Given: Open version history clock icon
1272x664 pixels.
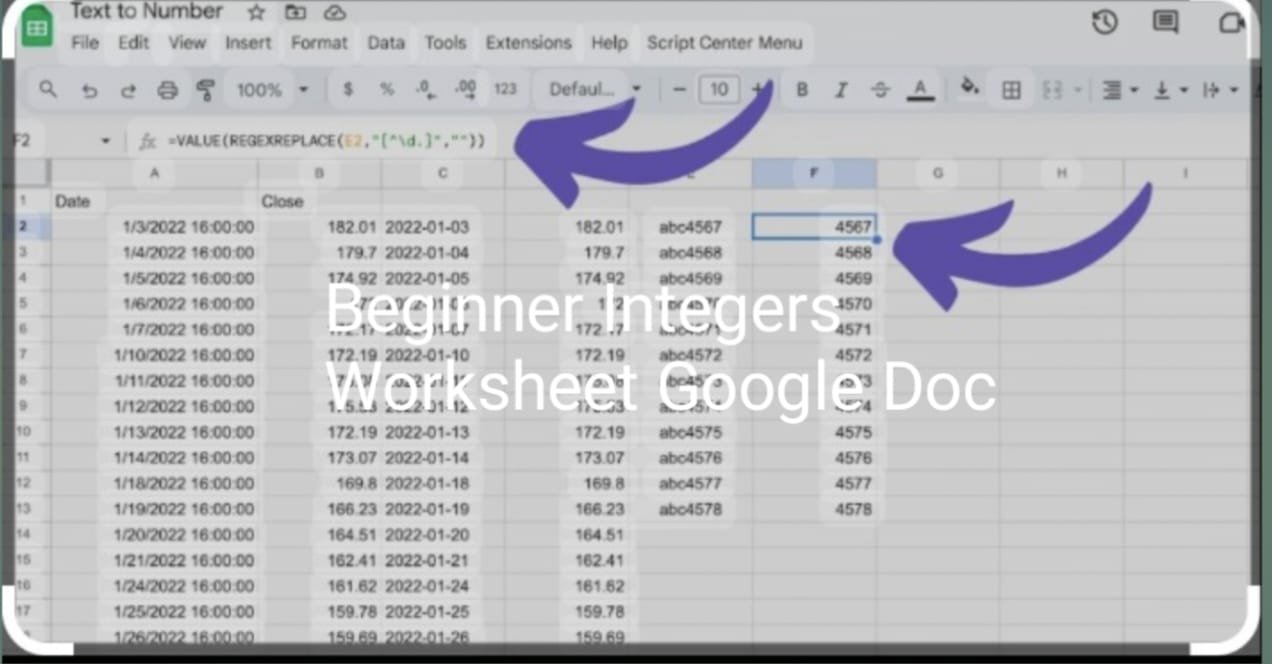Looking at the screenshot, I should pyautogui.click(x=1104, y=22).
